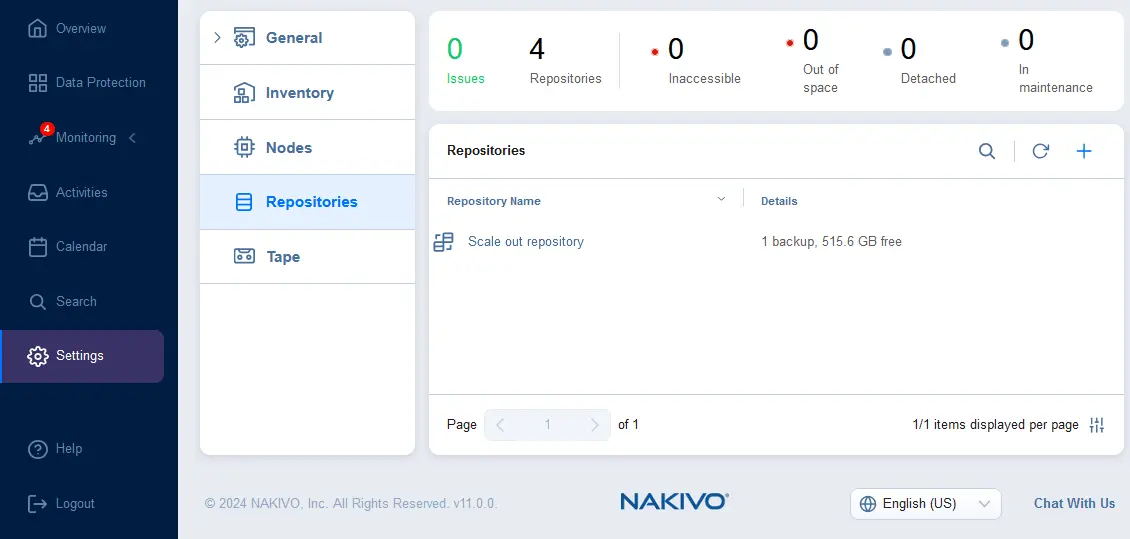
Task: Click the Details column header
Action: pyautogui.click(x=779, y=201)
